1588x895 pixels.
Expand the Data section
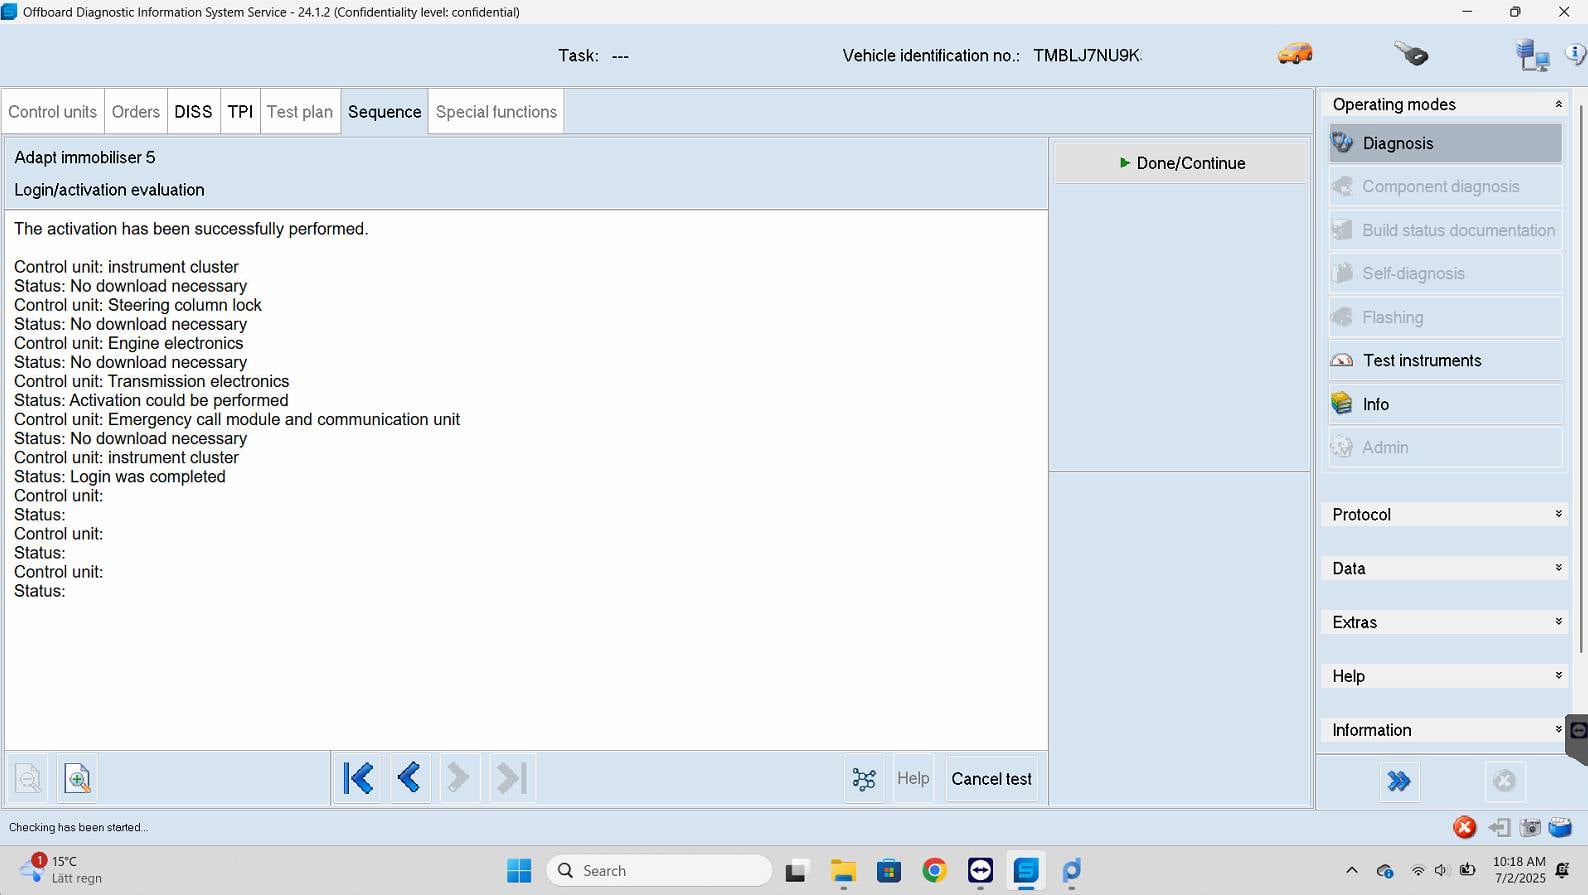[x=1445, y=568]
